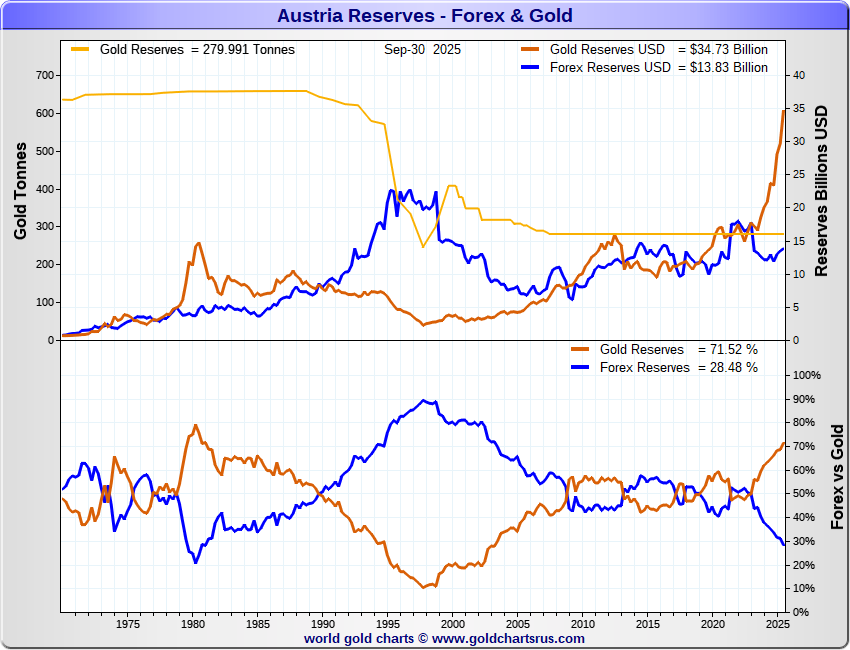This screenshot has height=650, width=850.
Task: Click the date label 'Sep-30 2025'
Action: [x=422, y=49]
